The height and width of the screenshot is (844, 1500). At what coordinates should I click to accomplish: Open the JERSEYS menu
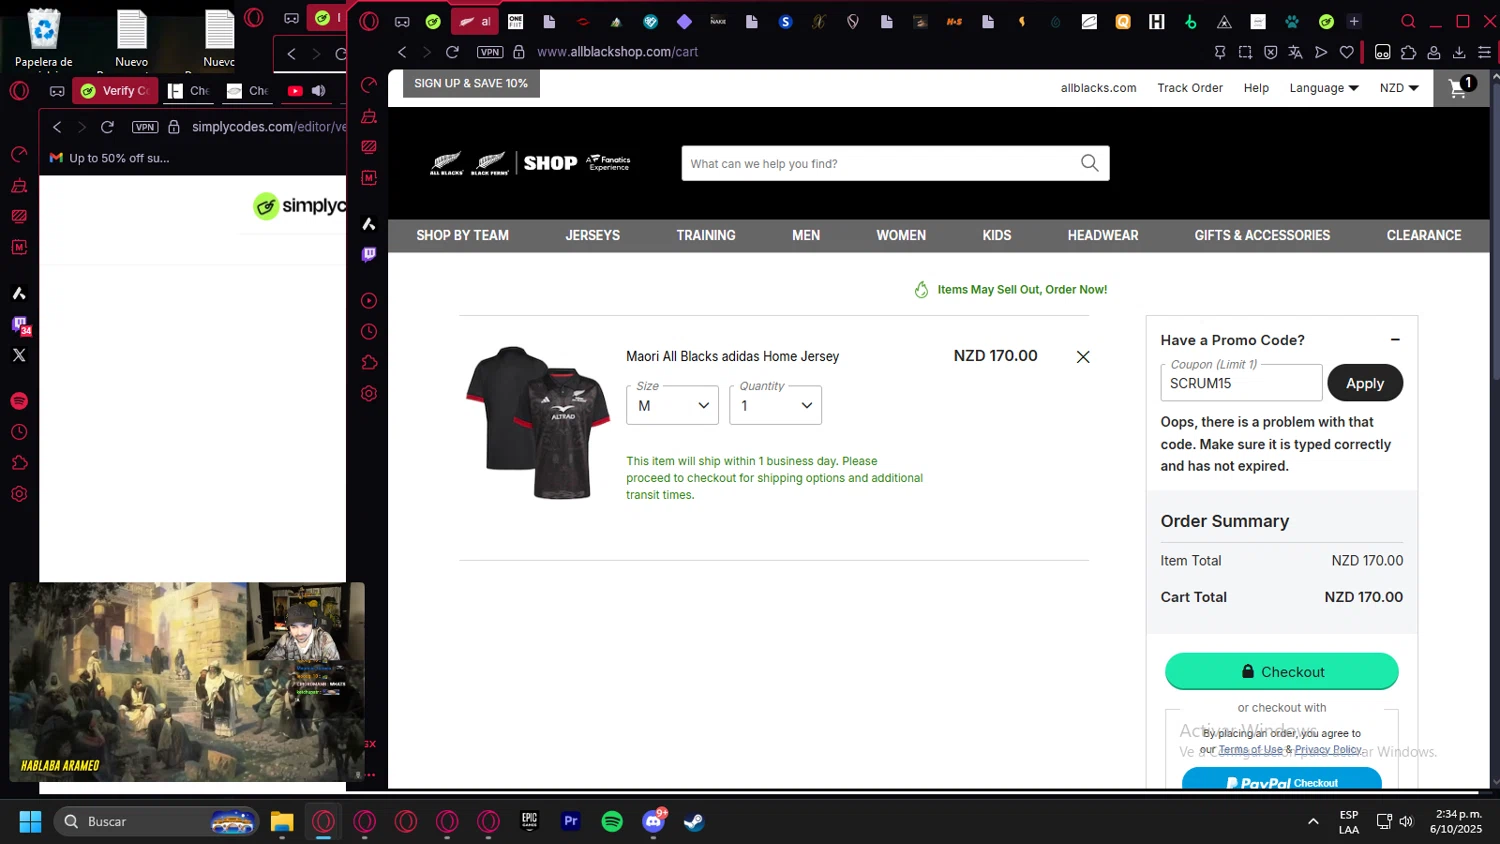(x=592, y=235)
